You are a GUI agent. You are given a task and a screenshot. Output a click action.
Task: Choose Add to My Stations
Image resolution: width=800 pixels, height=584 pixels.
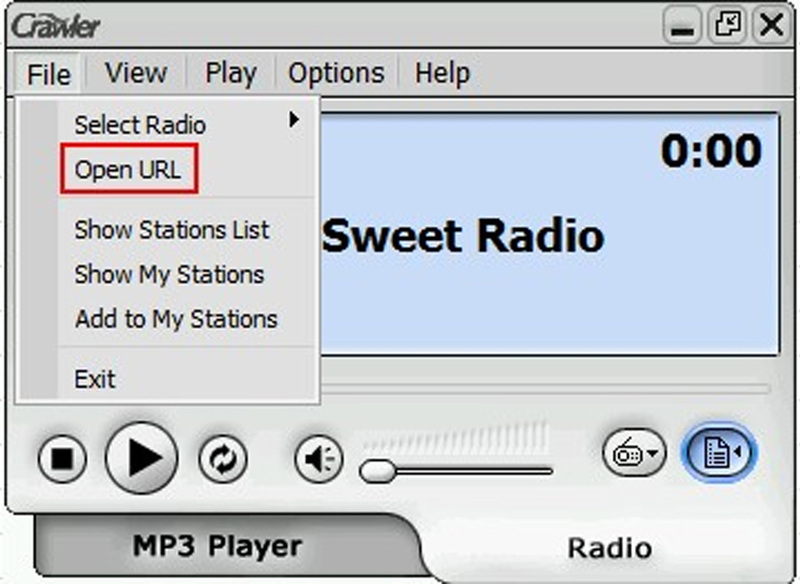[x=176, y=319]
